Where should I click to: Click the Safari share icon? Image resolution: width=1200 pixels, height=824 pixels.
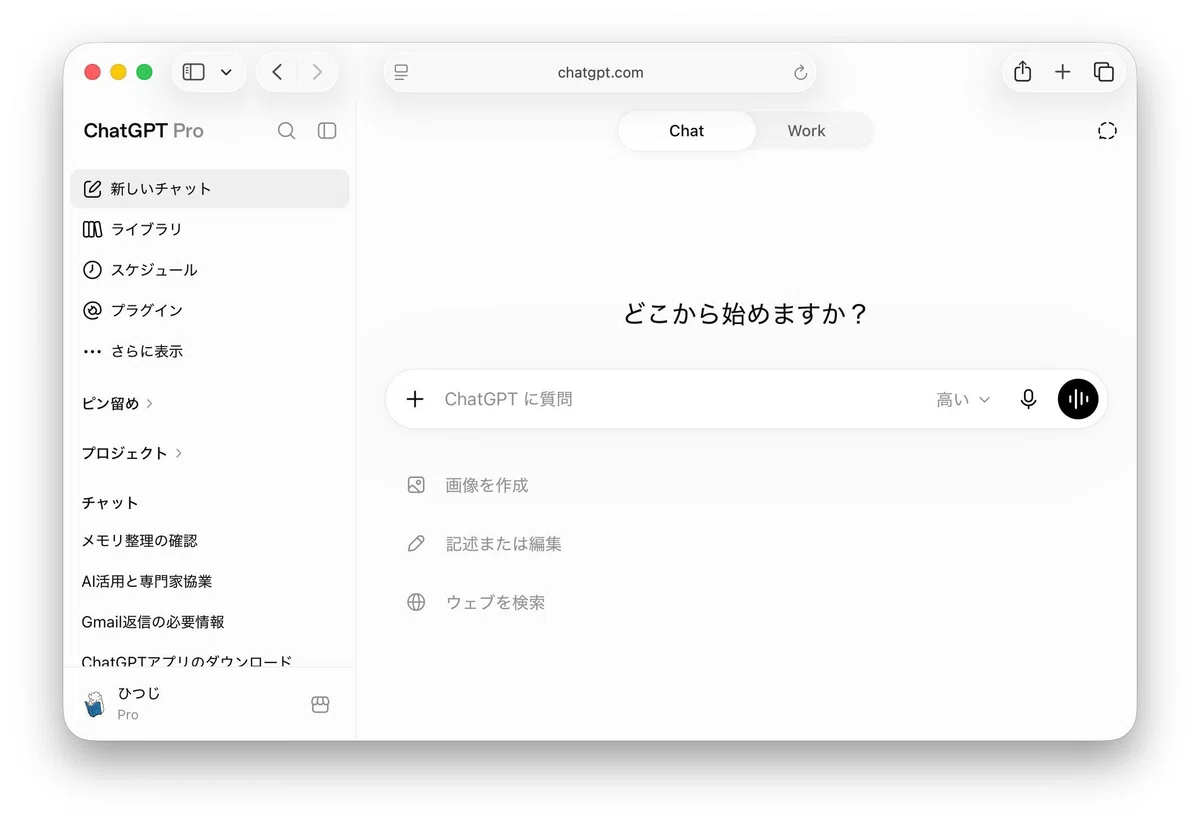(x=1022, y=72)
